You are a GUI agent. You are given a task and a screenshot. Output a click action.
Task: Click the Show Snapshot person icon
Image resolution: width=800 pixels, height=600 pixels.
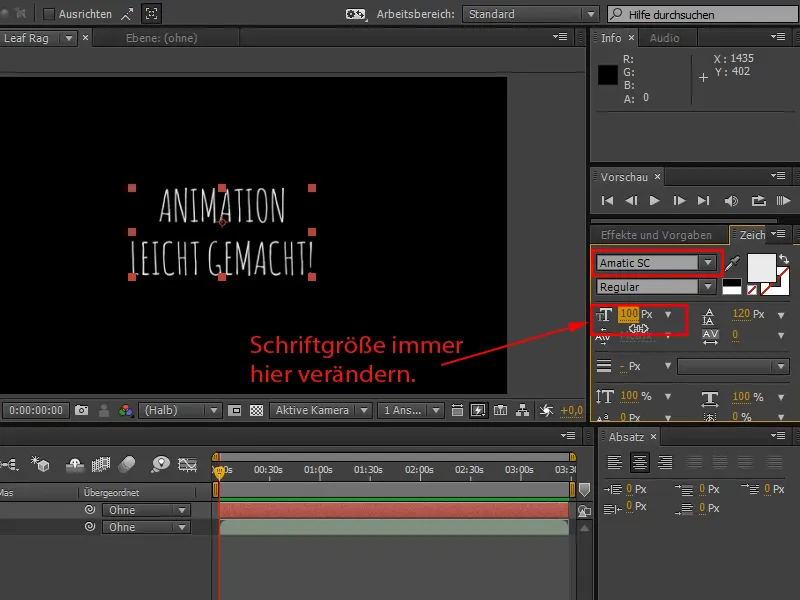tap(104, 410)
